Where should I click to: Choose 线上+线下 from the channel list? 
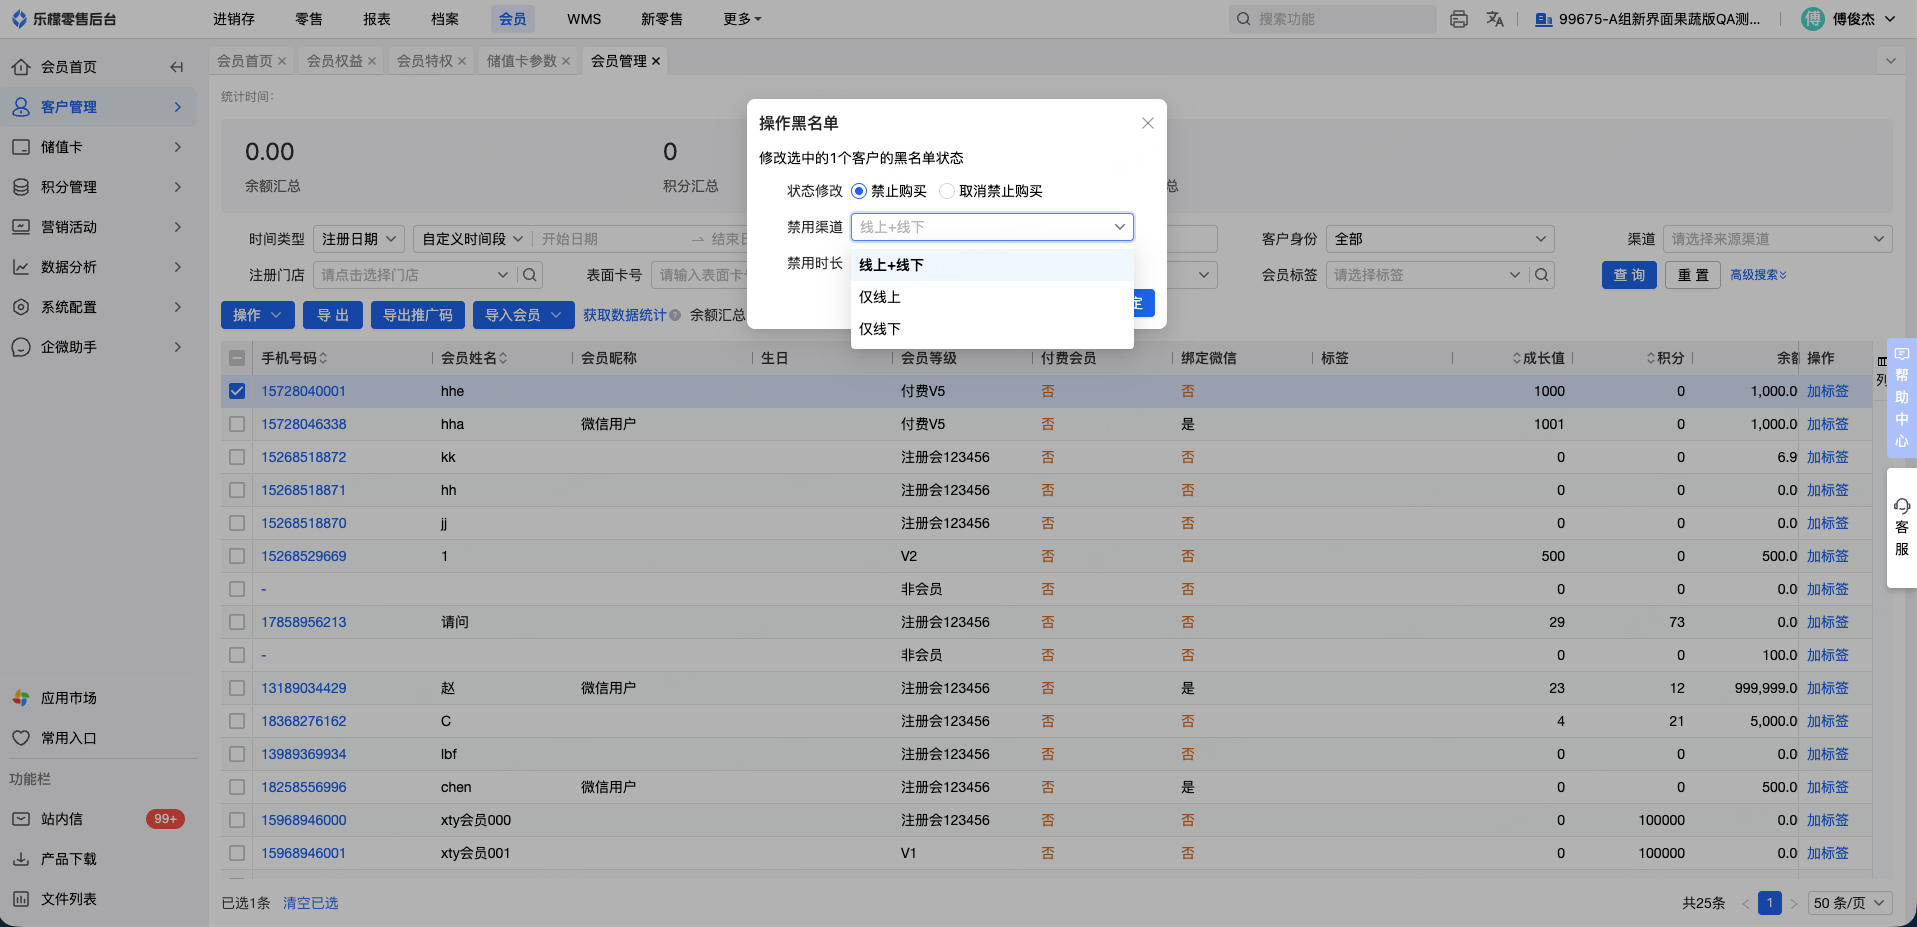click(992, 265)
